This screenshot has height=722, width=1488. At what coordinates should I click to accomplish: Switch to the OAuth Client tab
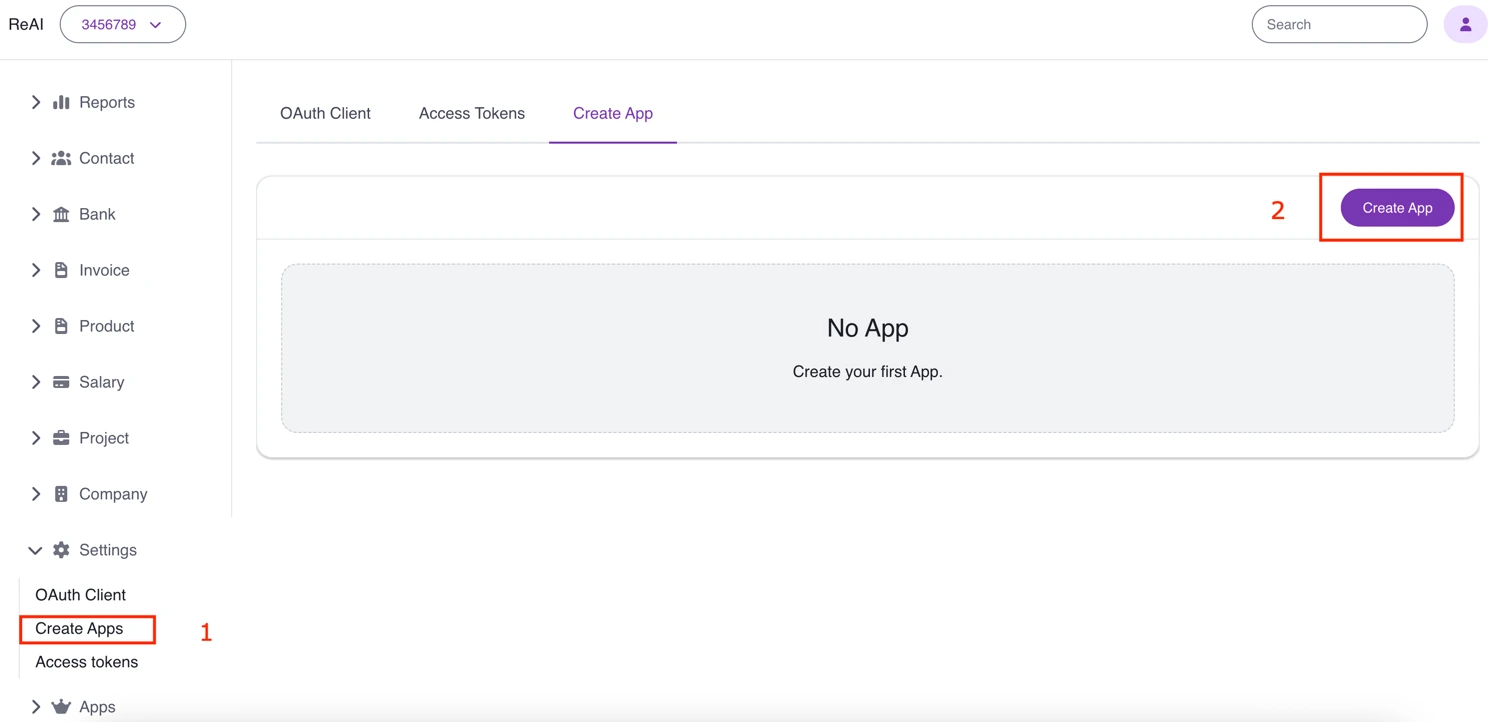[x=325, y=113]
